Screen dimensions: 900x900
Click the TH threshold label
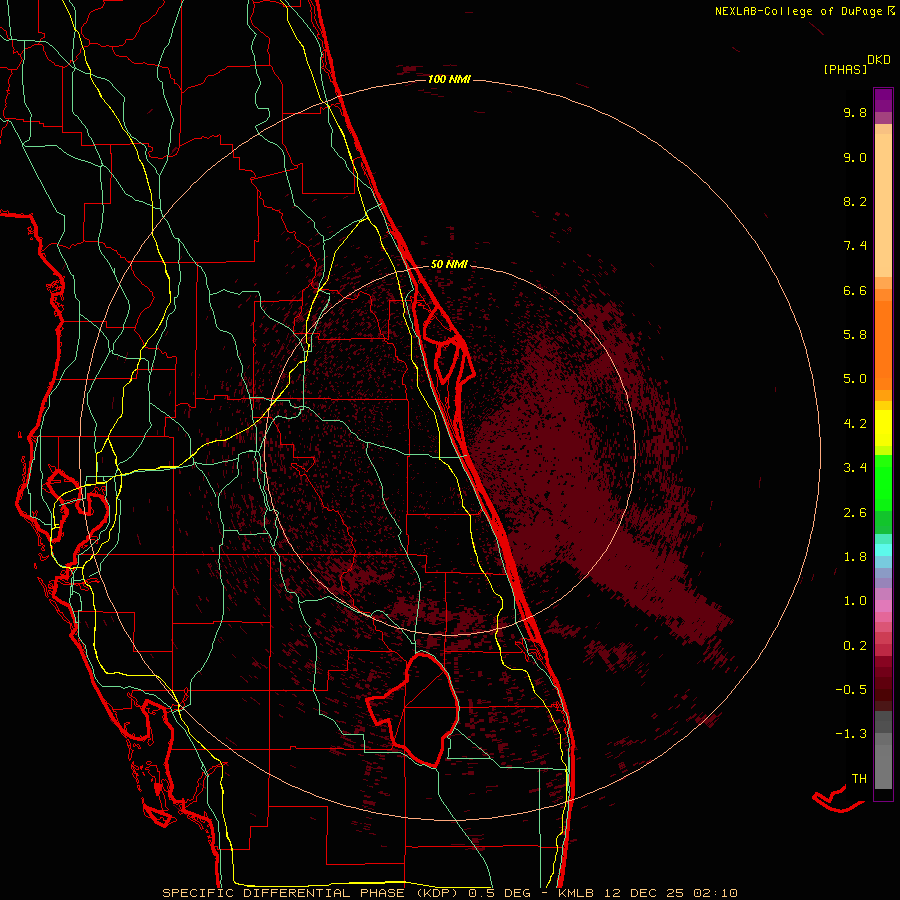click(x=859, y=779)
